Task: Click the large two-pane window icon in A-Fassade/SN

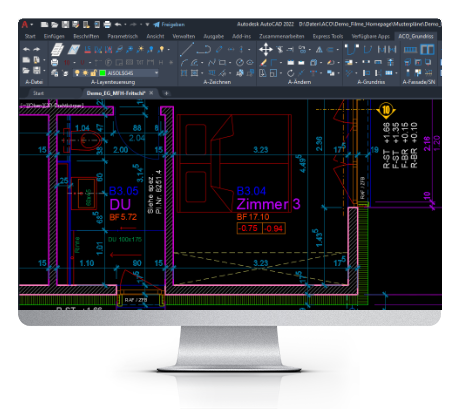Action: coord(427,50)
